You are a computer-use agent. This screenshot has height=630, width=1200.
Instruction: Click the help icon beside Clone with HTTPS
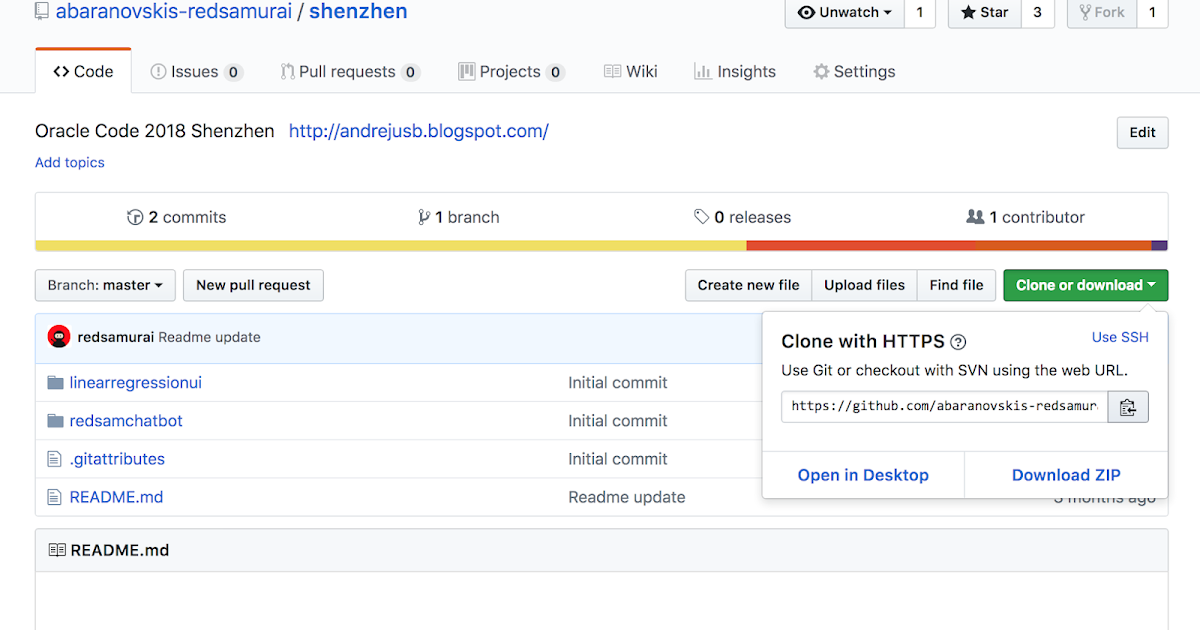958,341
